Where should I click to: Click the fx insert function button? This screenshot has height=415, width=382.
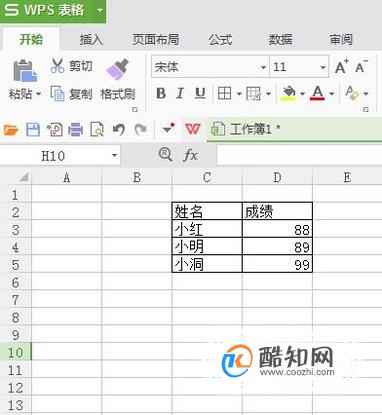tap(191, 155)
